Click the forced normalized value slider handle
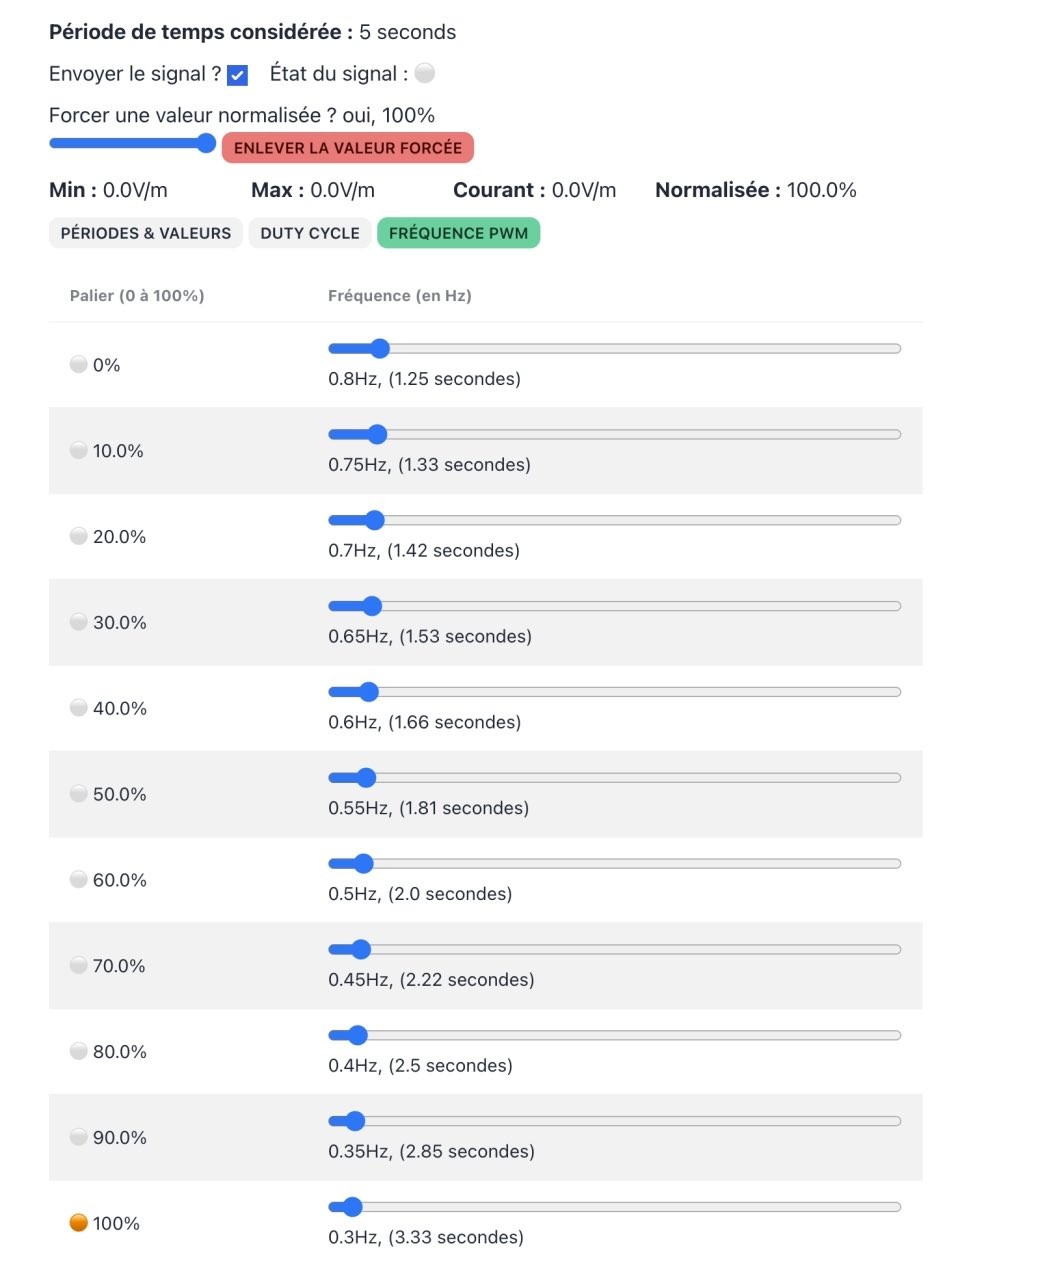This screenshot has width=1038, height=1272. (206, 143)
